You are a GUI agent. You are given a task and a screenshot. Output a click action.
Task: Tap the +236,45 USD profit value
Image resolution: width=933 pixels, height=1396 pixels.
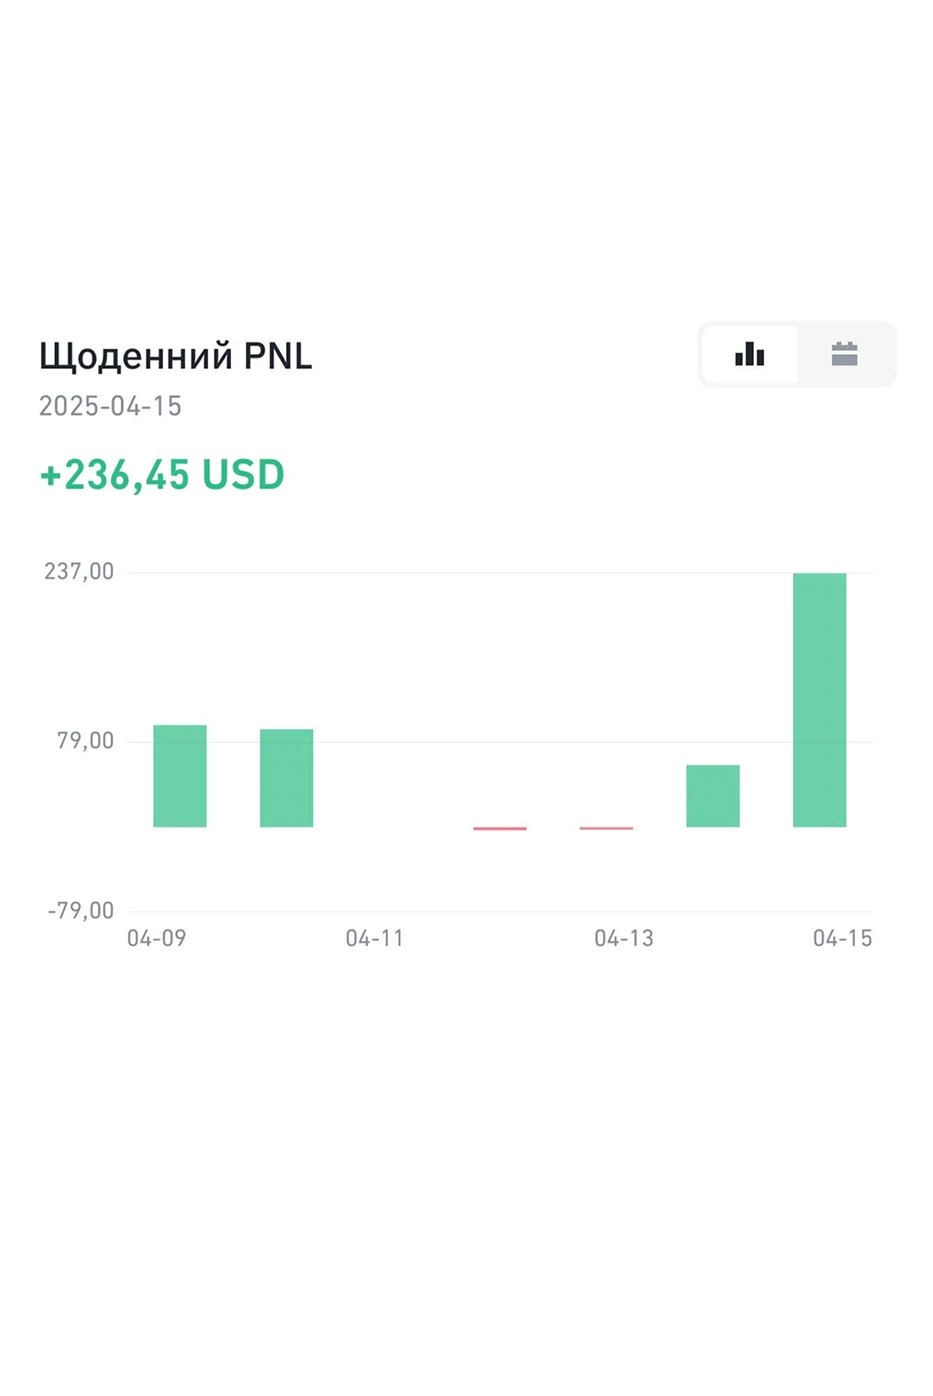click(162, 475)
